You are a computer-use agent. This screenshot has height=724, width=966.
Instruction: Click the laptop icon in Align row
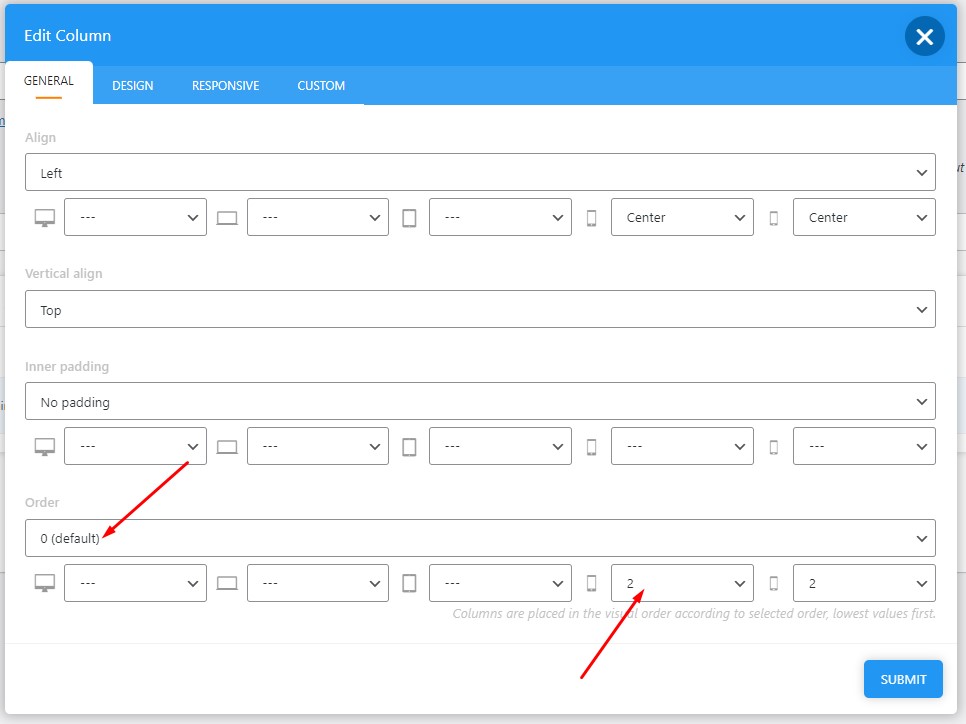227,218
